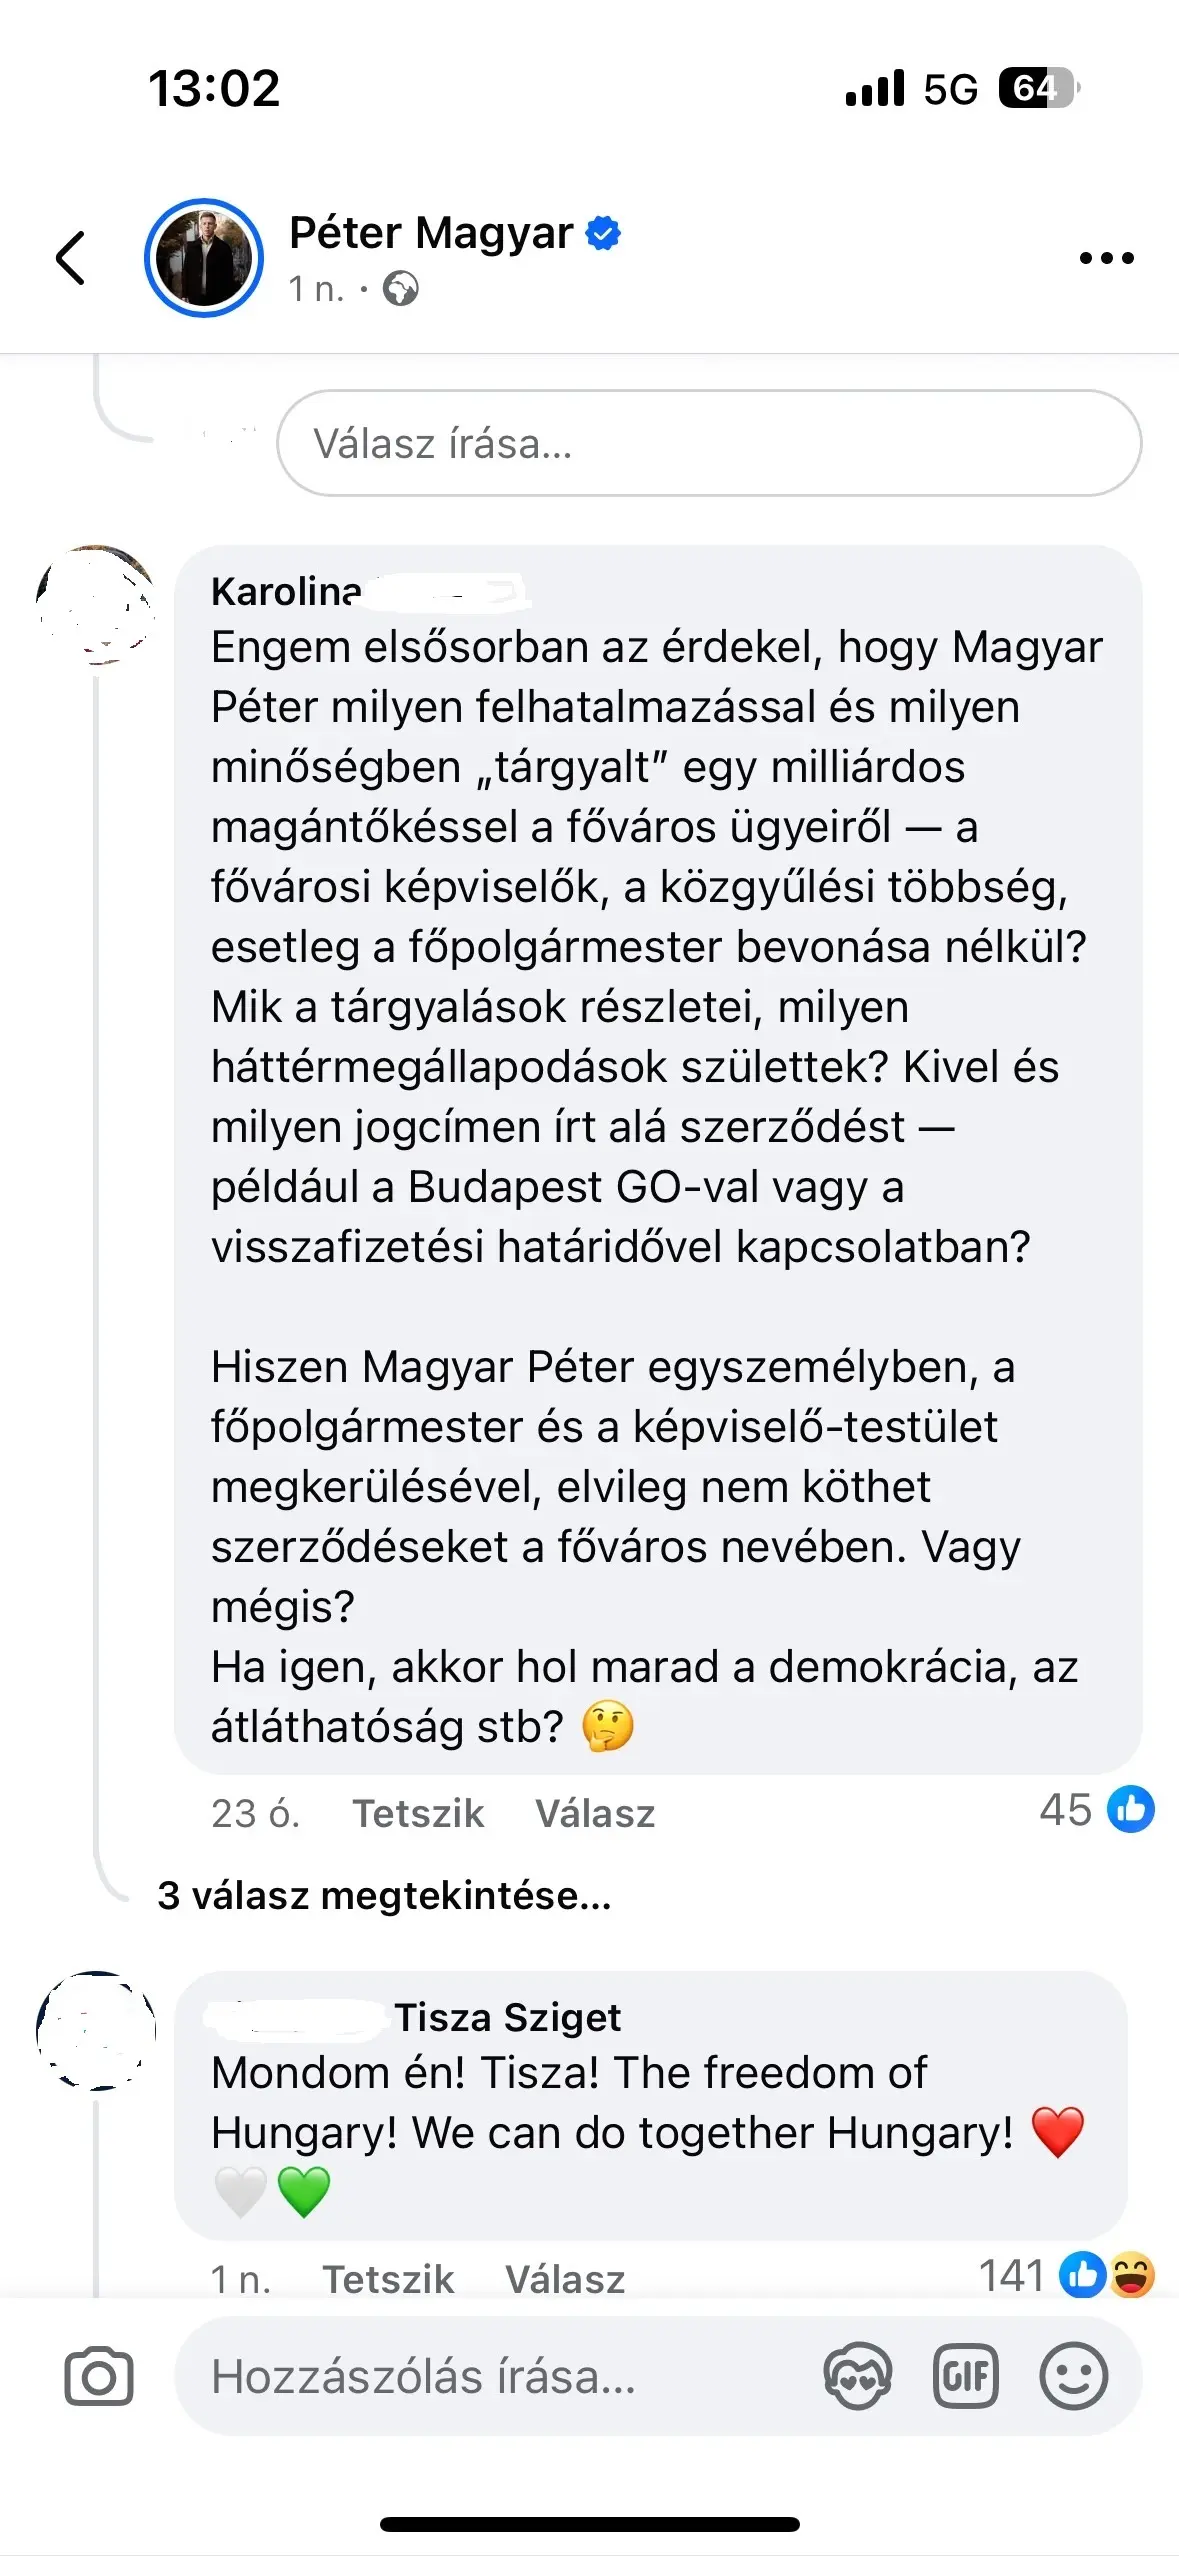Like the Tisza Sziget comment with Tetszik

click(388, 2280)
